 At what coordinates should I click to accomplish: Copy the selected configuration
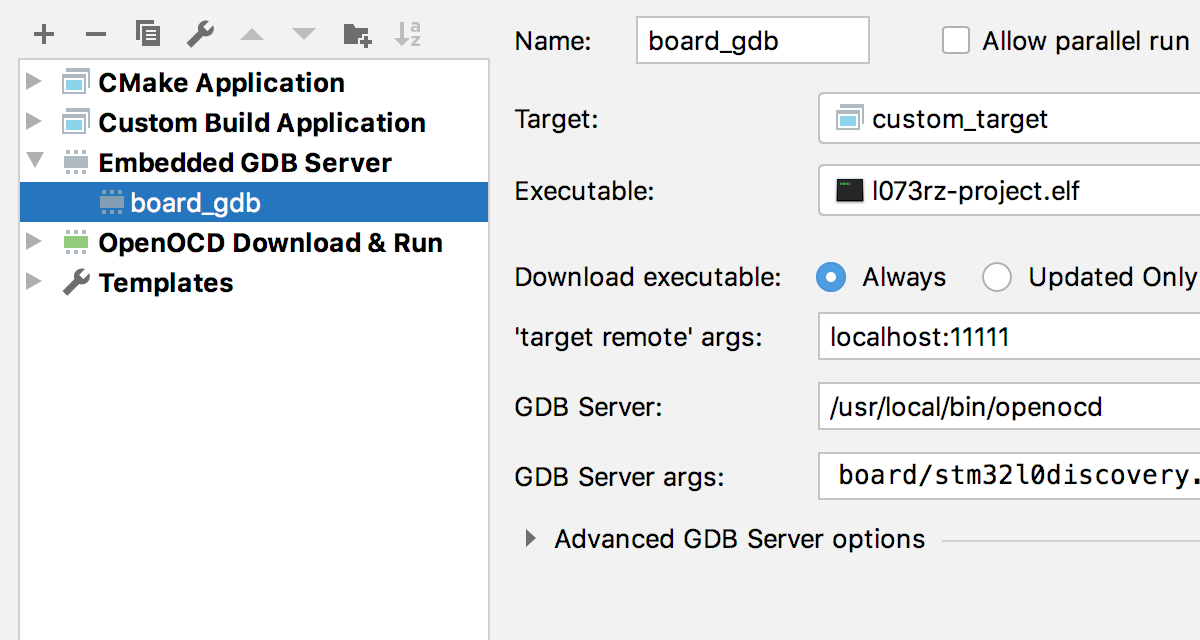148,34
